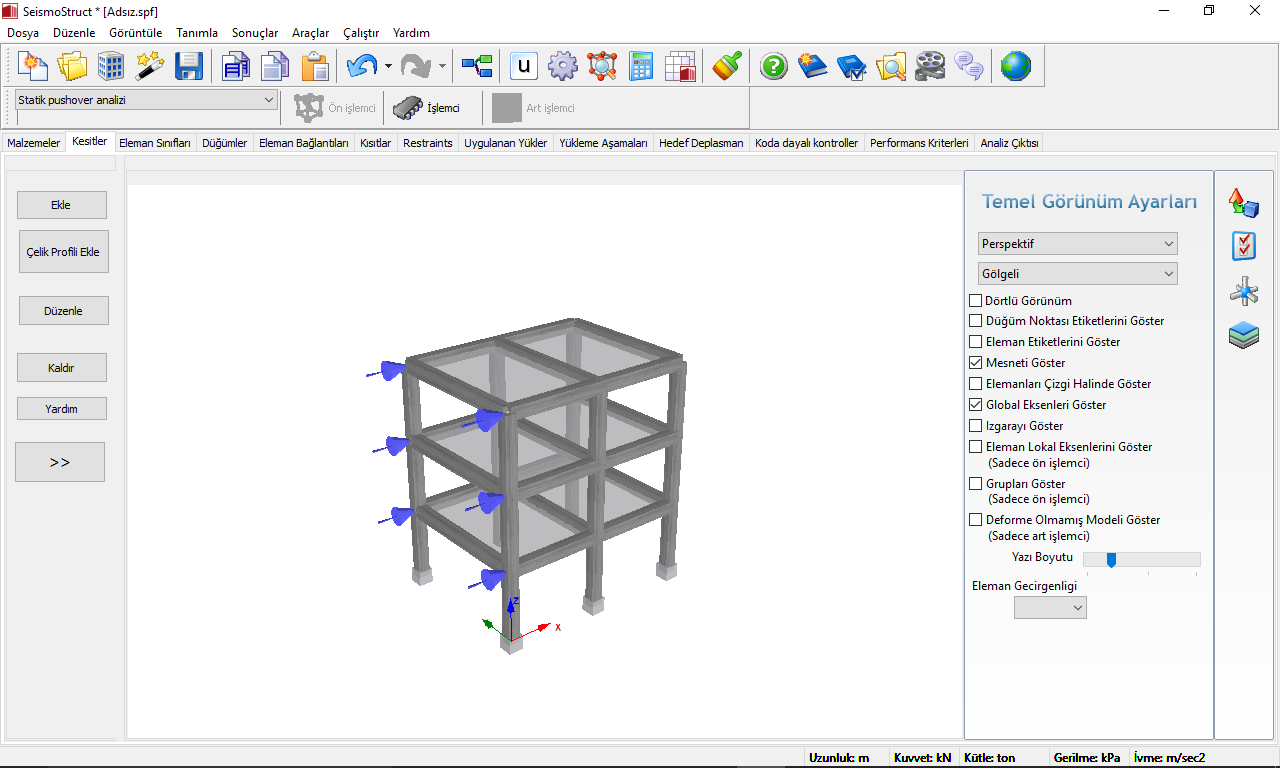Open the units selector 'u' icon

pos(524,67)
